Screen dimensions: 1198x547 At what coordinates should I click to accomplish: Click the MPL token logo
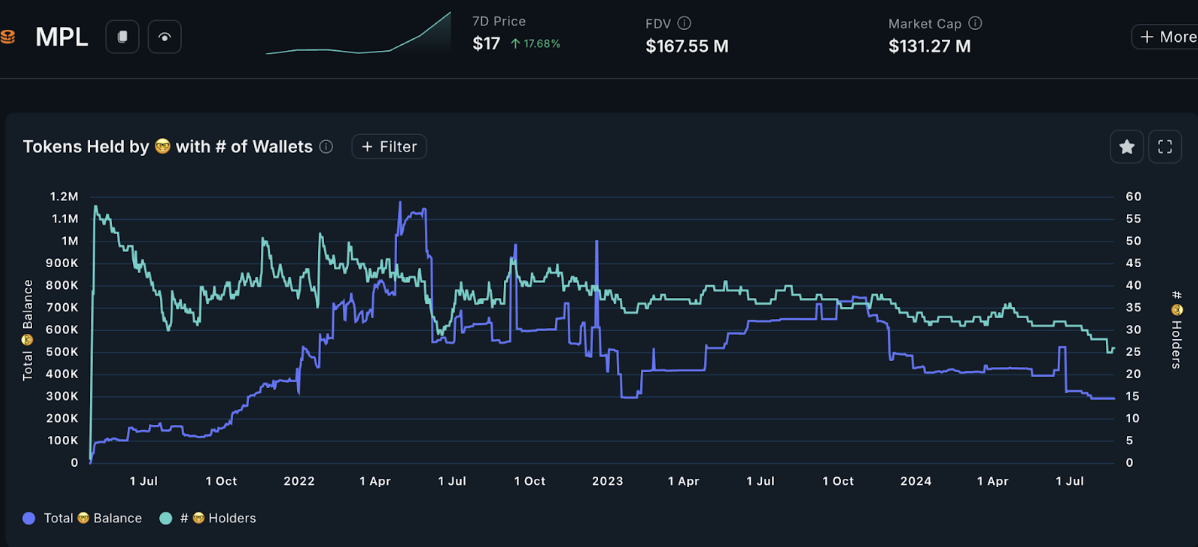7,38
